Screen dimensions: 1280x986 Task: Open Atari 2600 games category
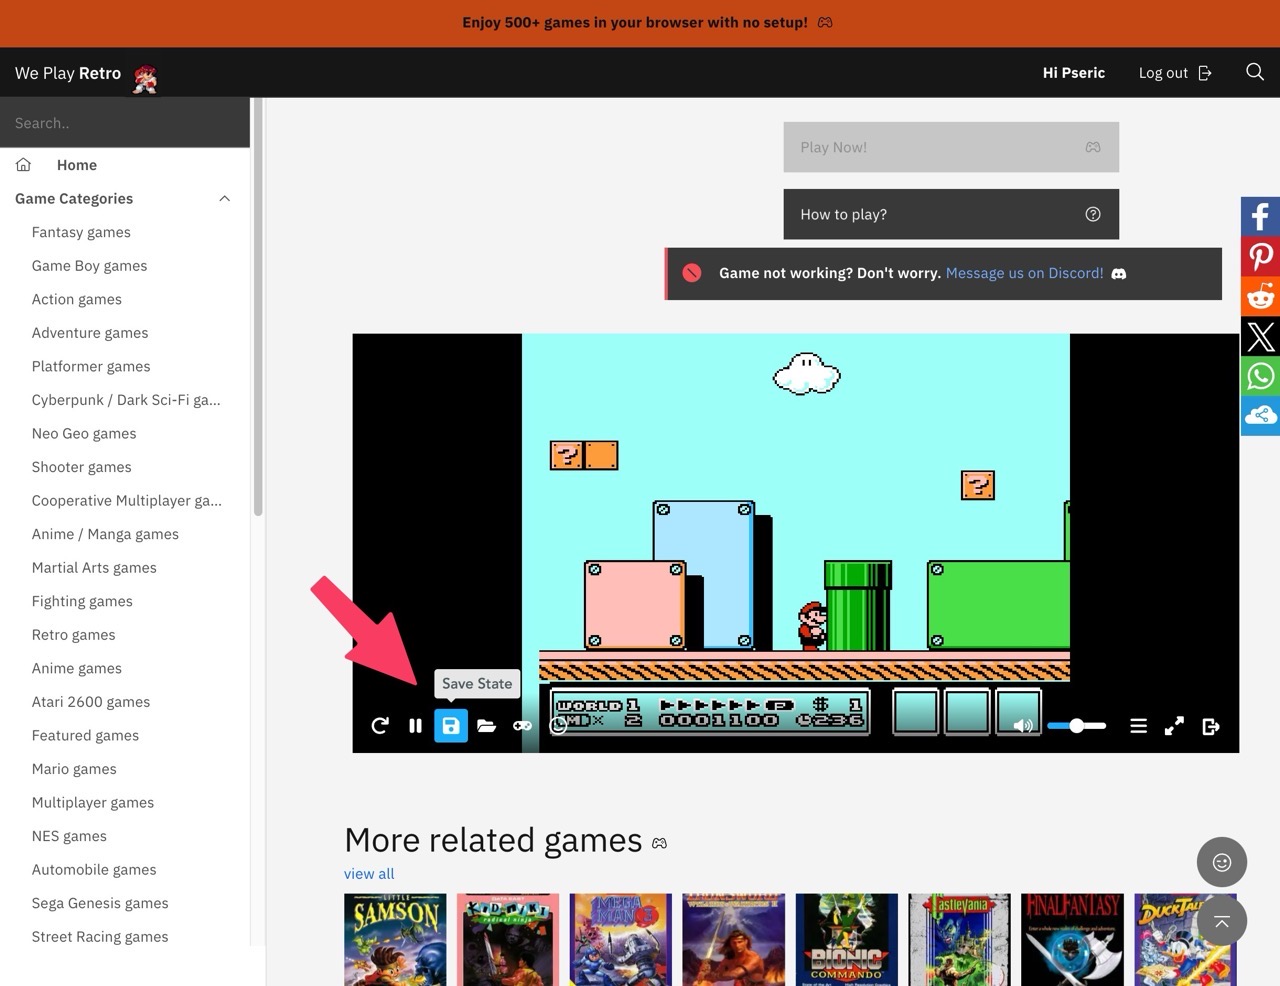click(x=91, y=702)
